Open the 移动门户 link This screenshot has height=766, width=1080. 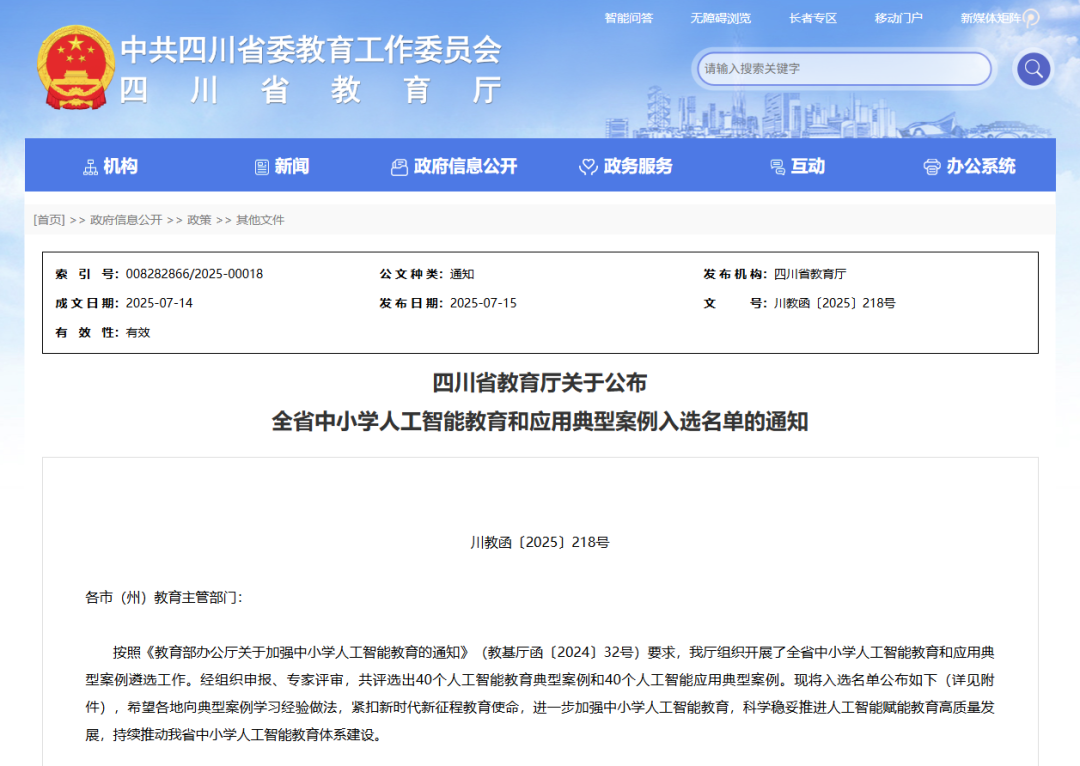click(898, 18)
